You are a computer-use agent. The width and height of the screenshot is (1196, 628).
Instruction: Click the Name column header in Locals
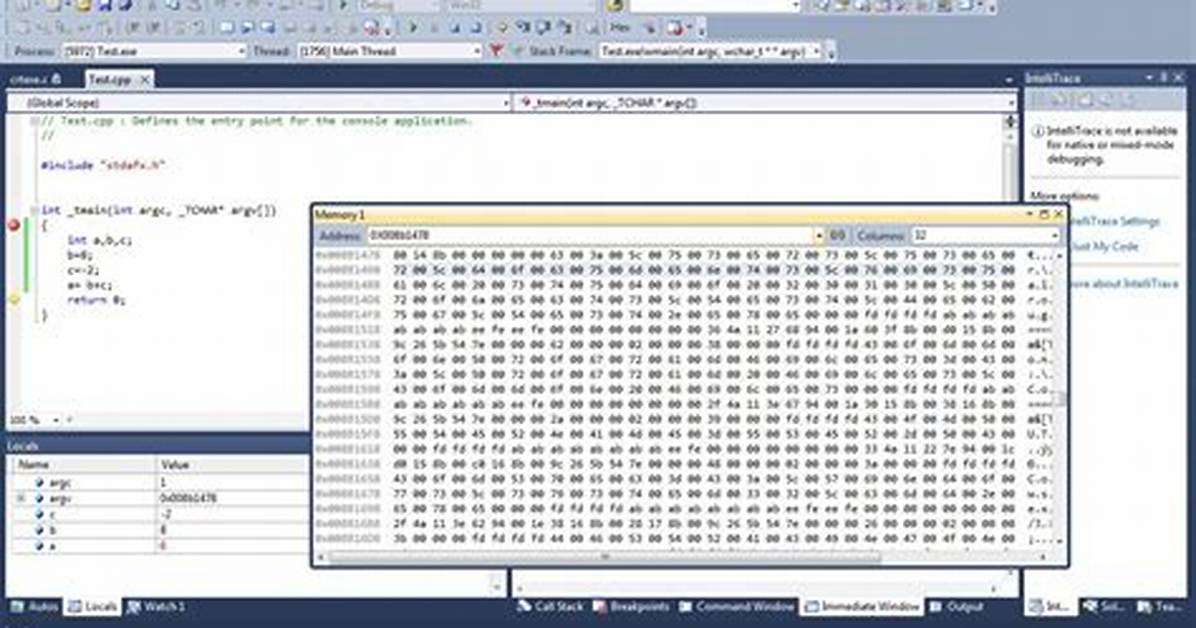82,464
